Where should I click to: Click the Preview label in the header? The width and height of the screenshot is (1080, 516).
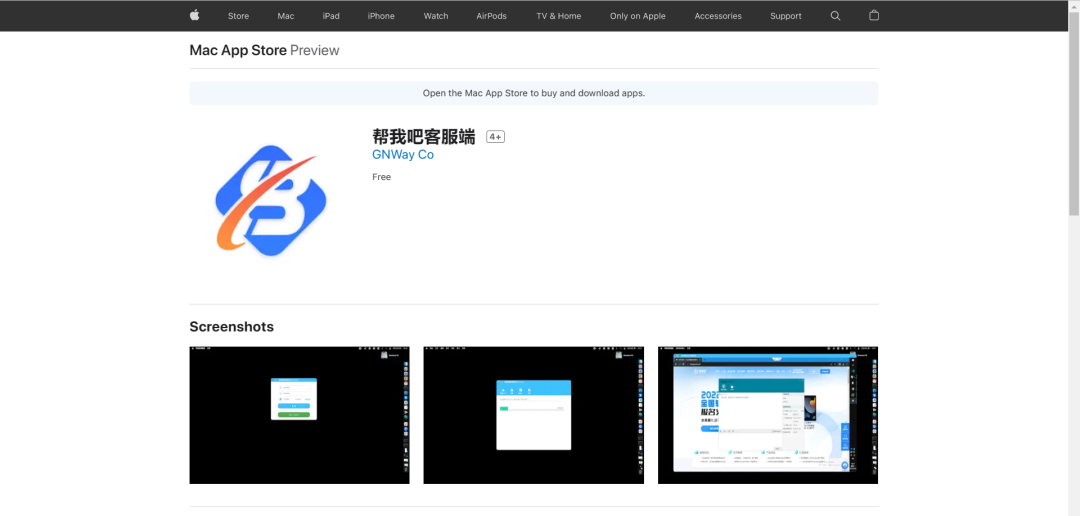(x=315, y=50)
